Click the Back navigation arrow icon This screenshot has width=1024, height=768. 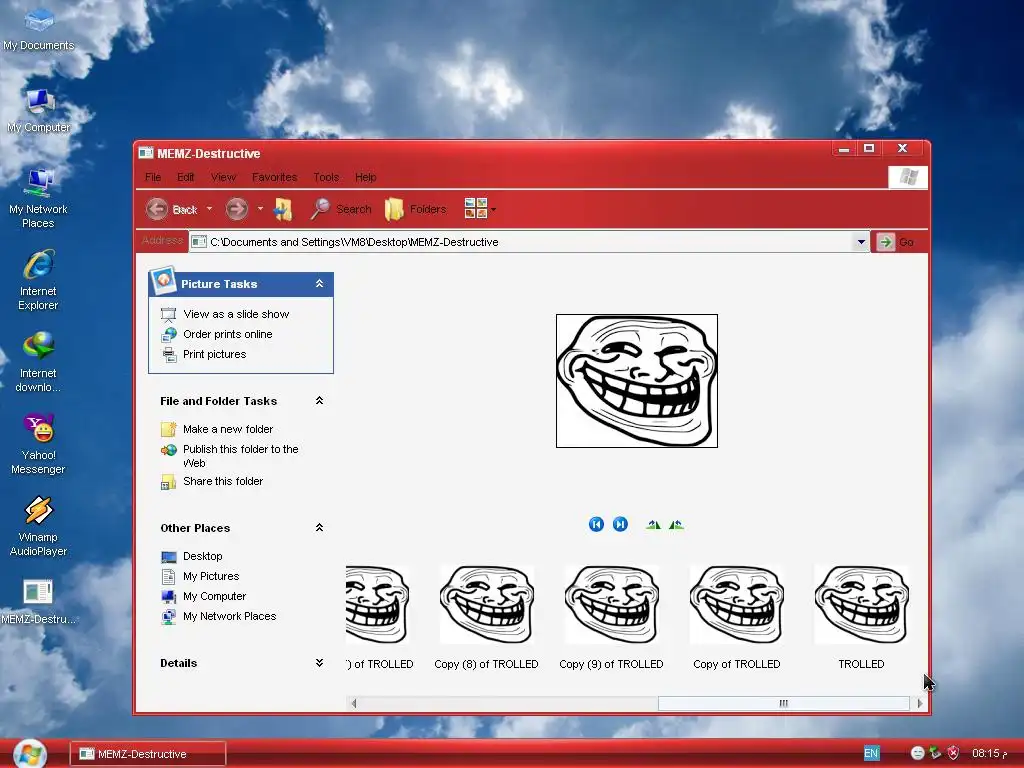pos(157,209)
